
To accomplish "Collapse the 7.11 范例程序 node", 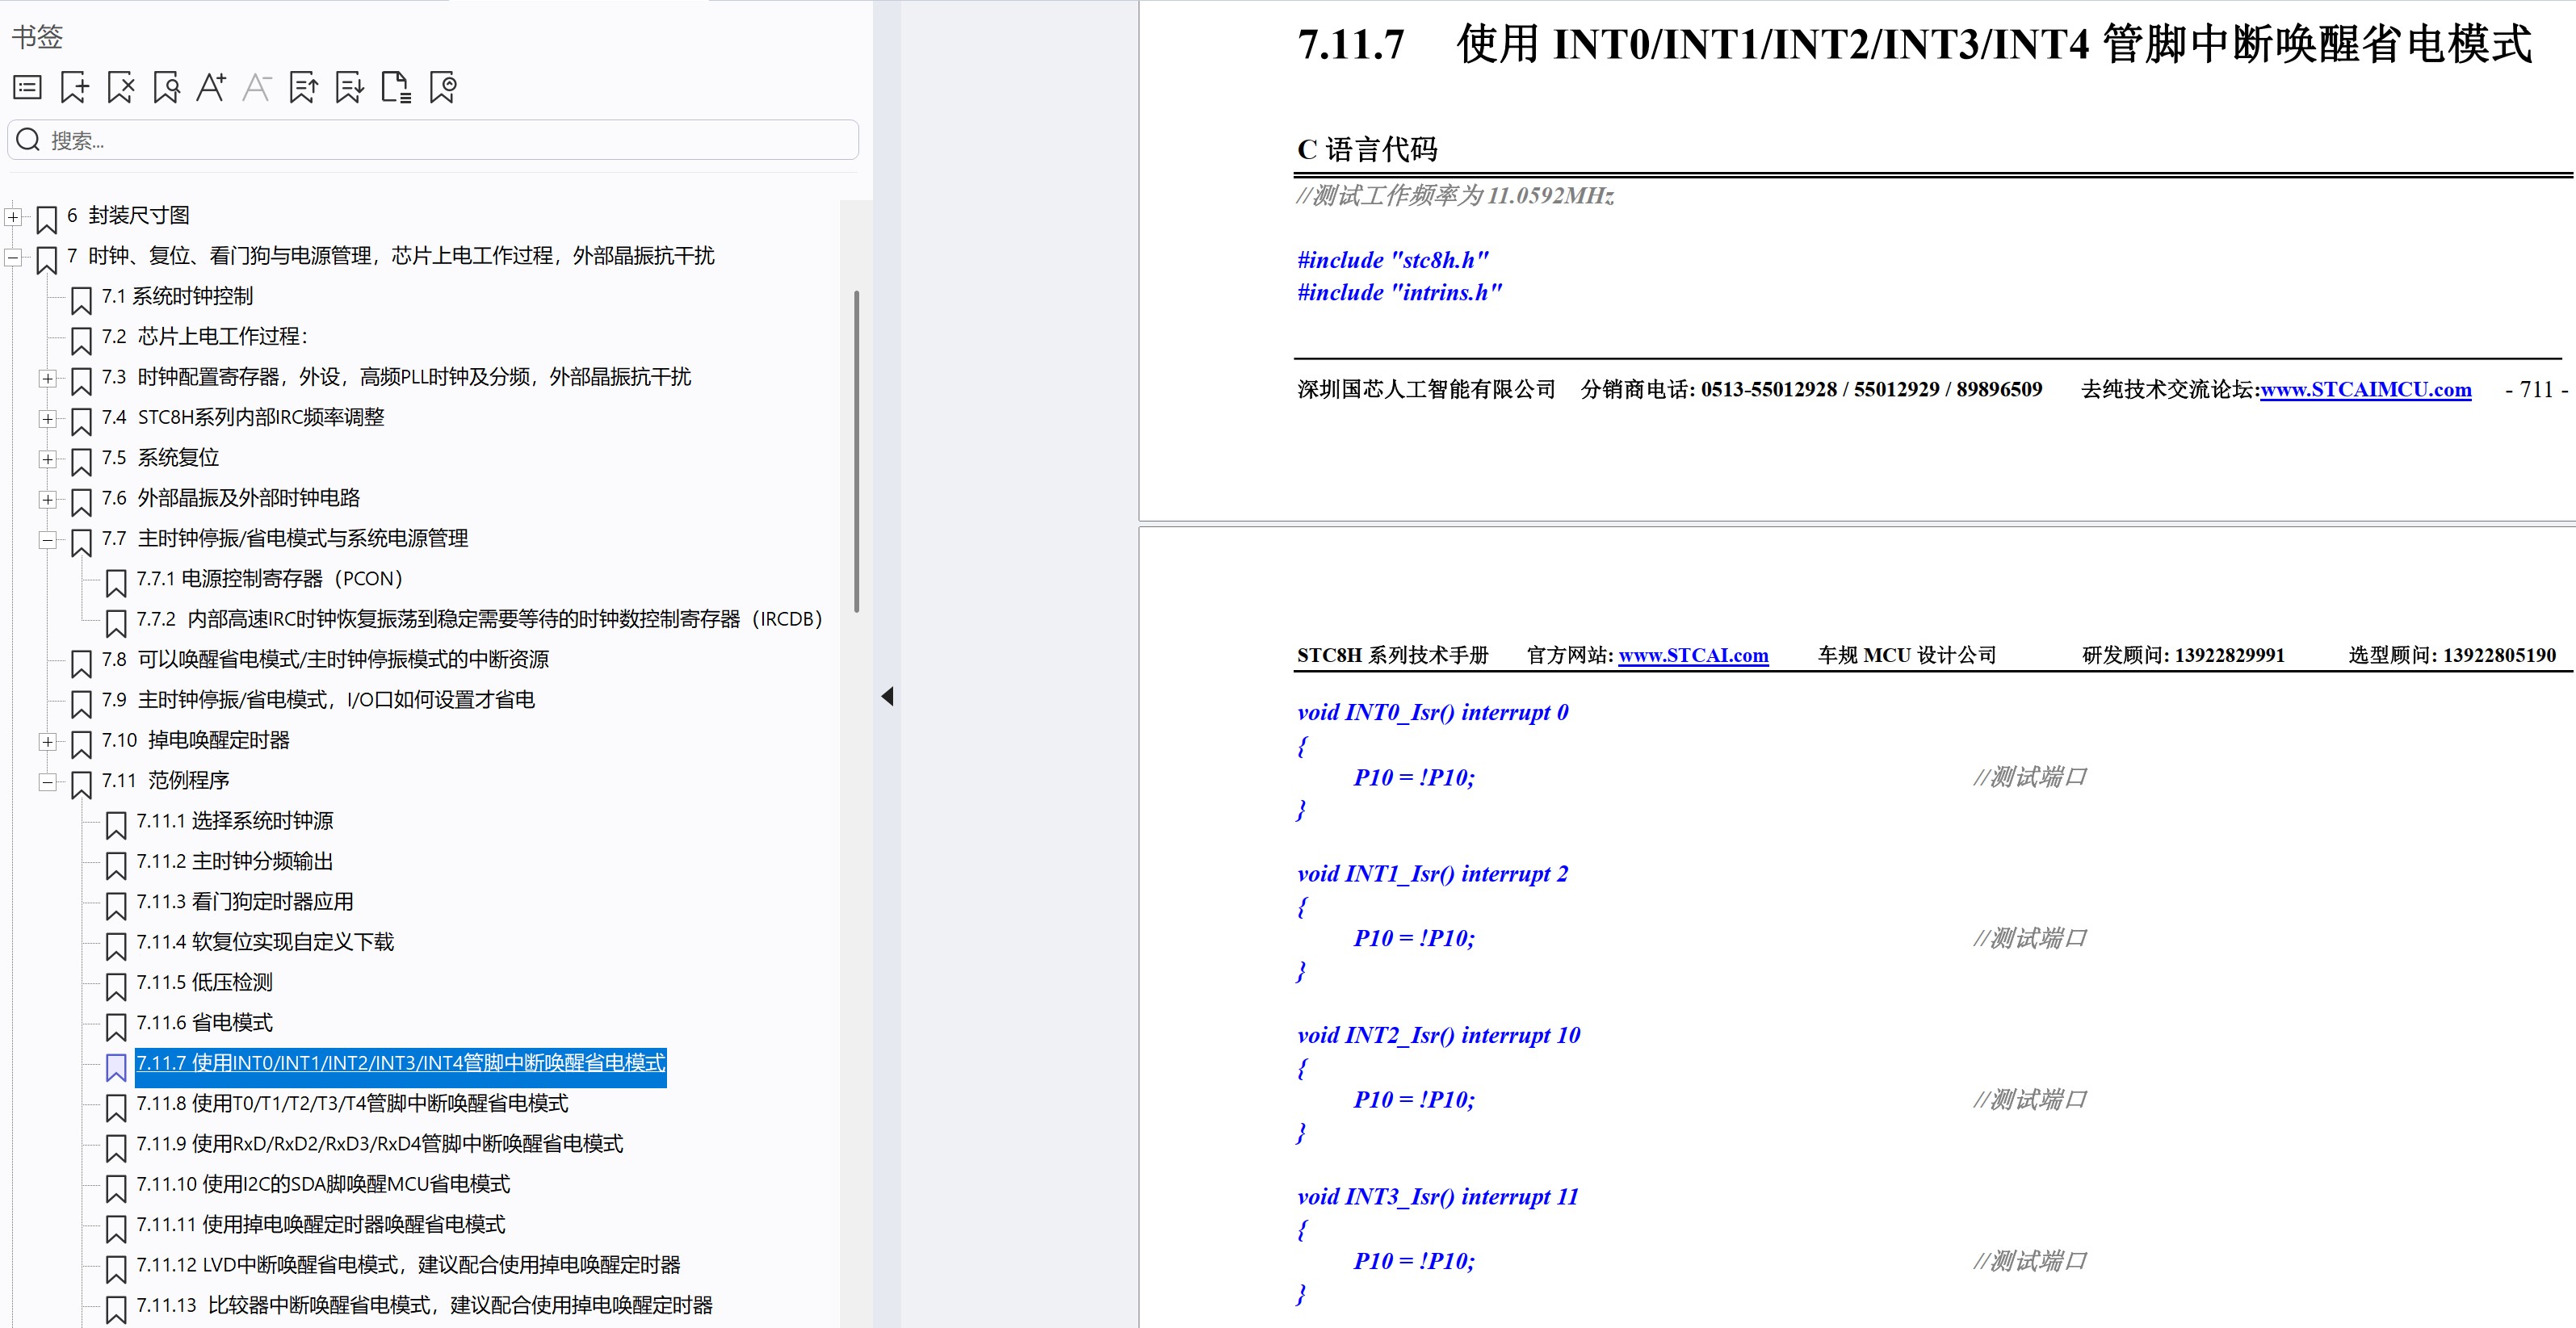I will [x=47, y=782].
